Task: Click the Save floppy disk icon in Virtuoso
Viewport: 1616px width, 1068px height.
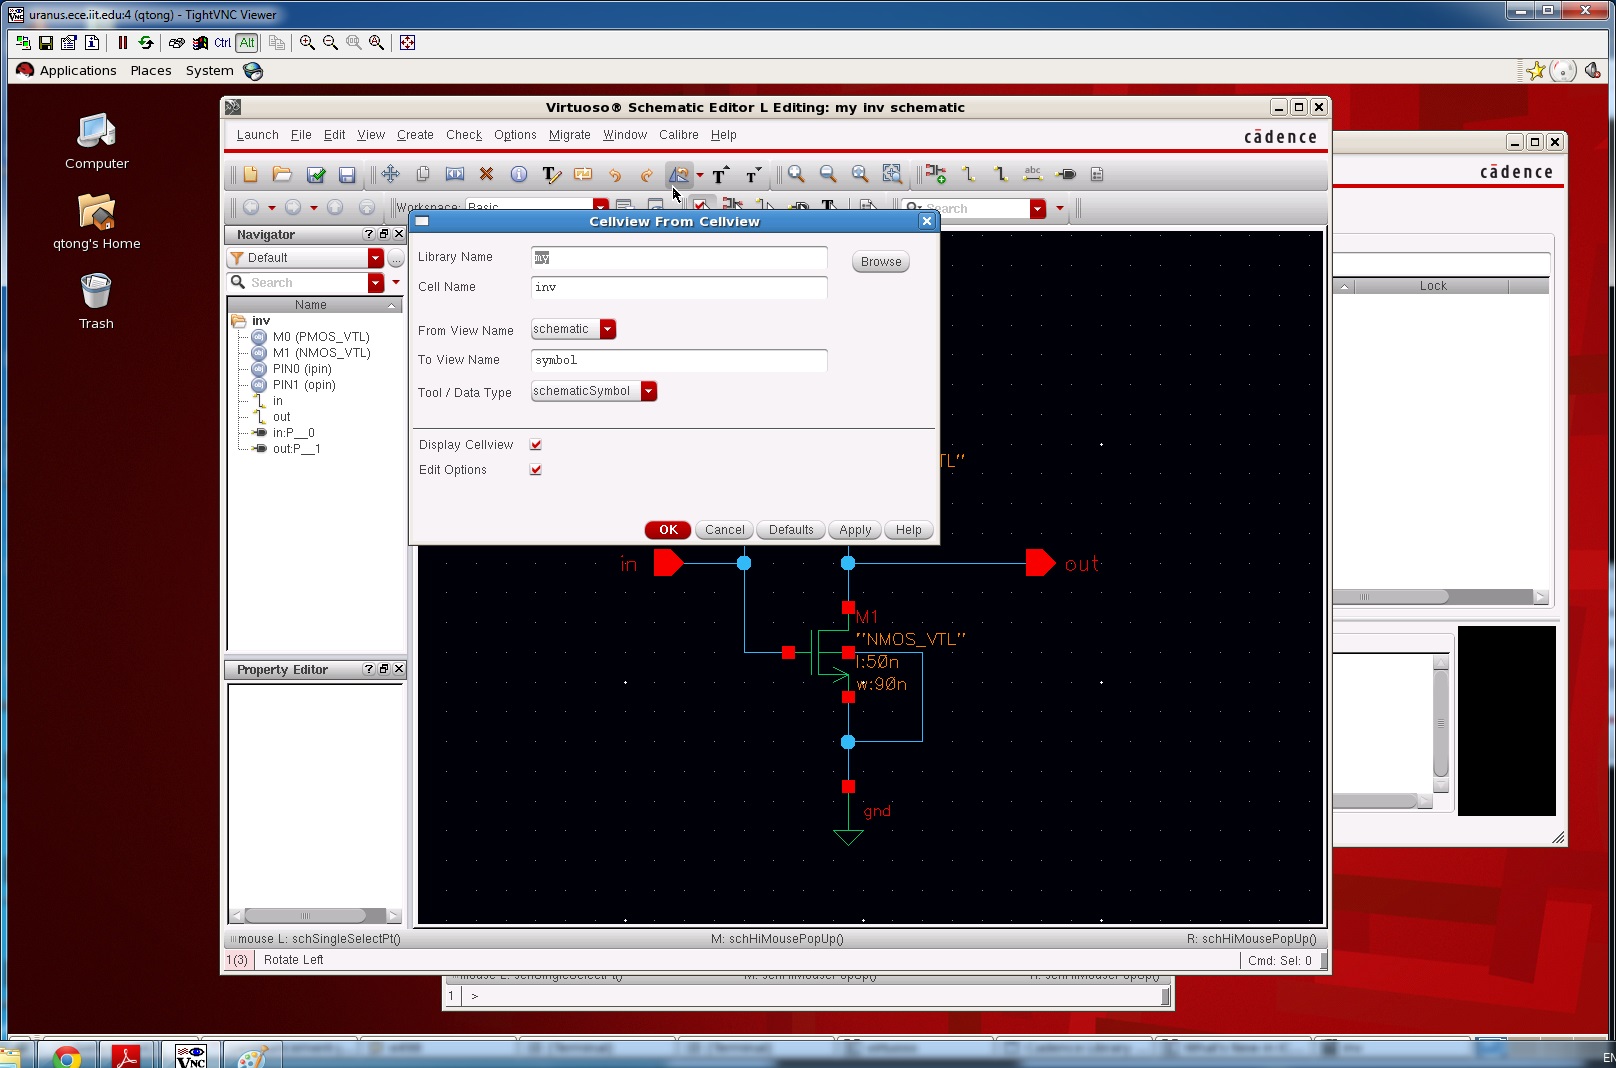Action: (347, 174)
